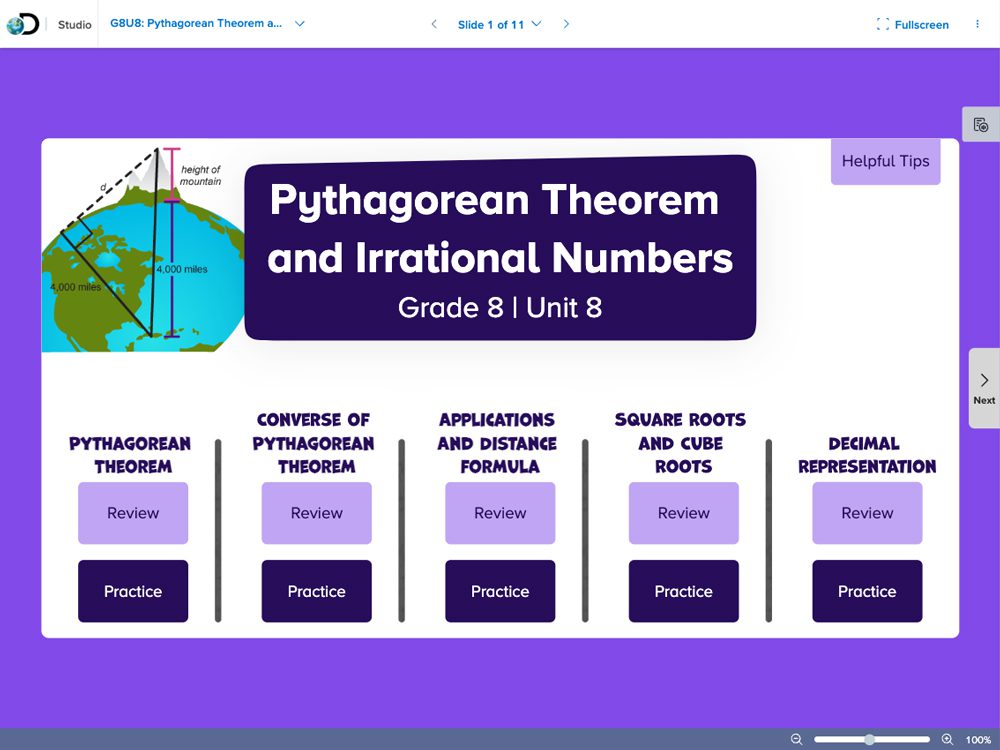Adjust the zoom level slider
Screen dimensions: 1000x750
[x=870, y=739]
